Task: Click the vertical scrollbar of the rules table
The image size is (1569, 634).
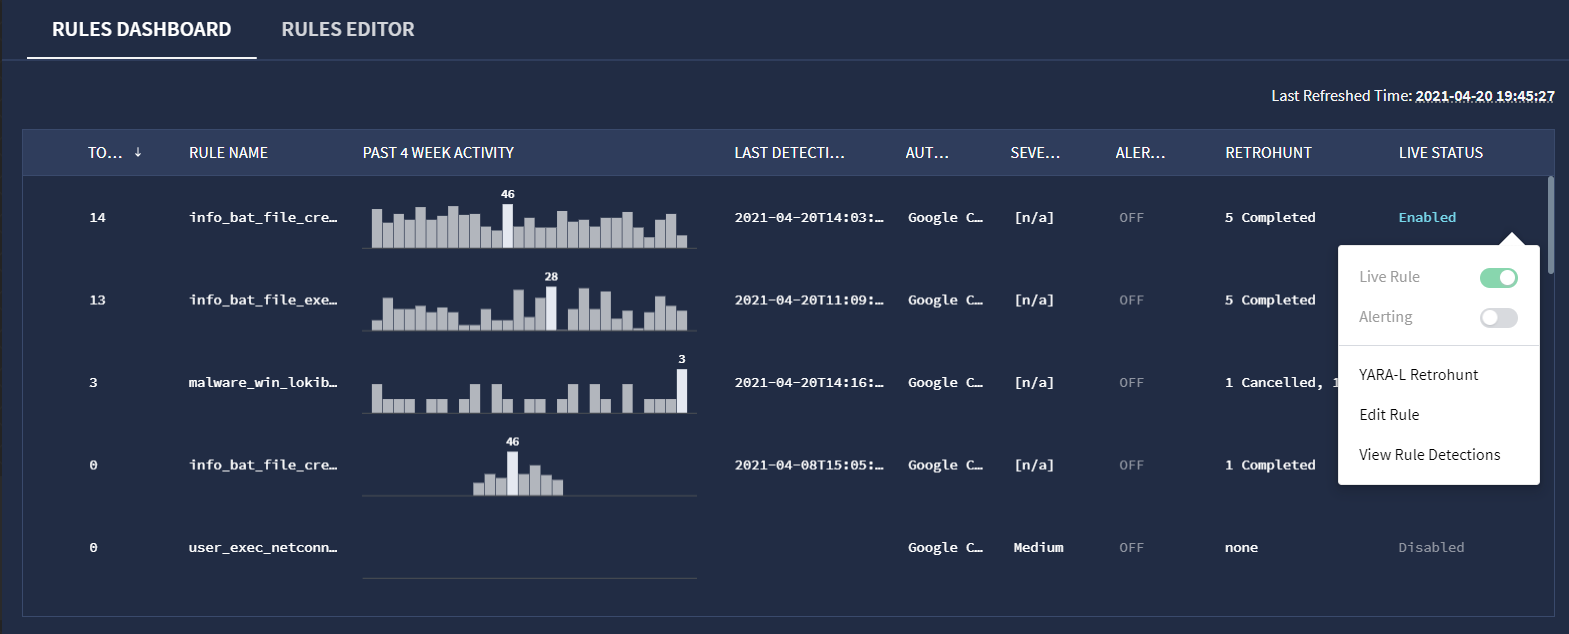Action: pyautogui.click(x=1551, y=225)
